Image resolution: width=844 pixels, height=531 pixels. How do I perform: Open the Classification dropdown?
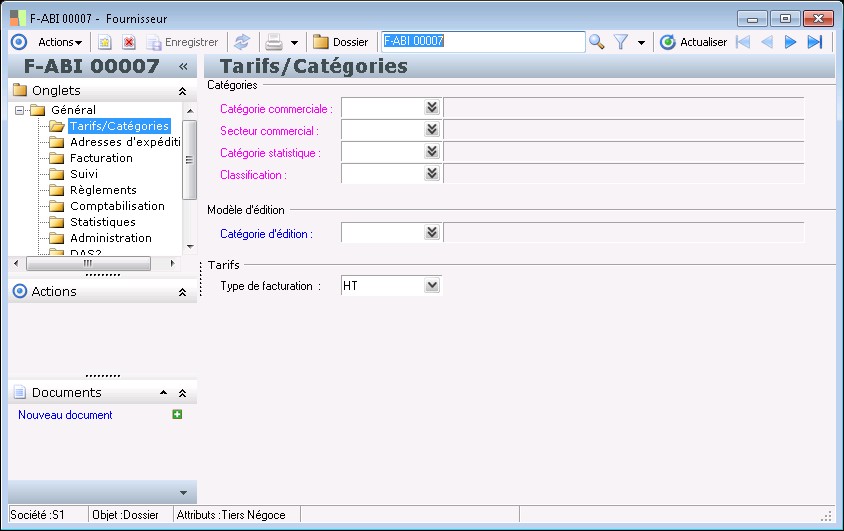tap(432, 173)
